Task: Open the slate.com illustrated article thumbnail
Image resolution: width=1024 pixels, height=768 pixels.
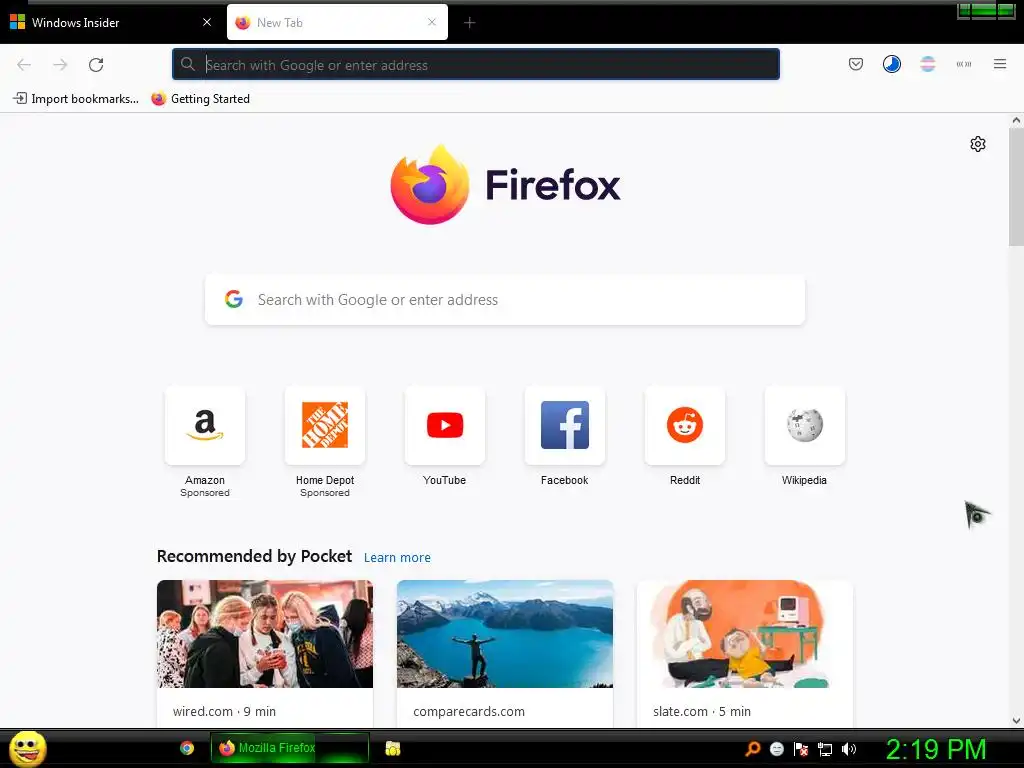Action: pyautogui.click(x=745, y=633)
